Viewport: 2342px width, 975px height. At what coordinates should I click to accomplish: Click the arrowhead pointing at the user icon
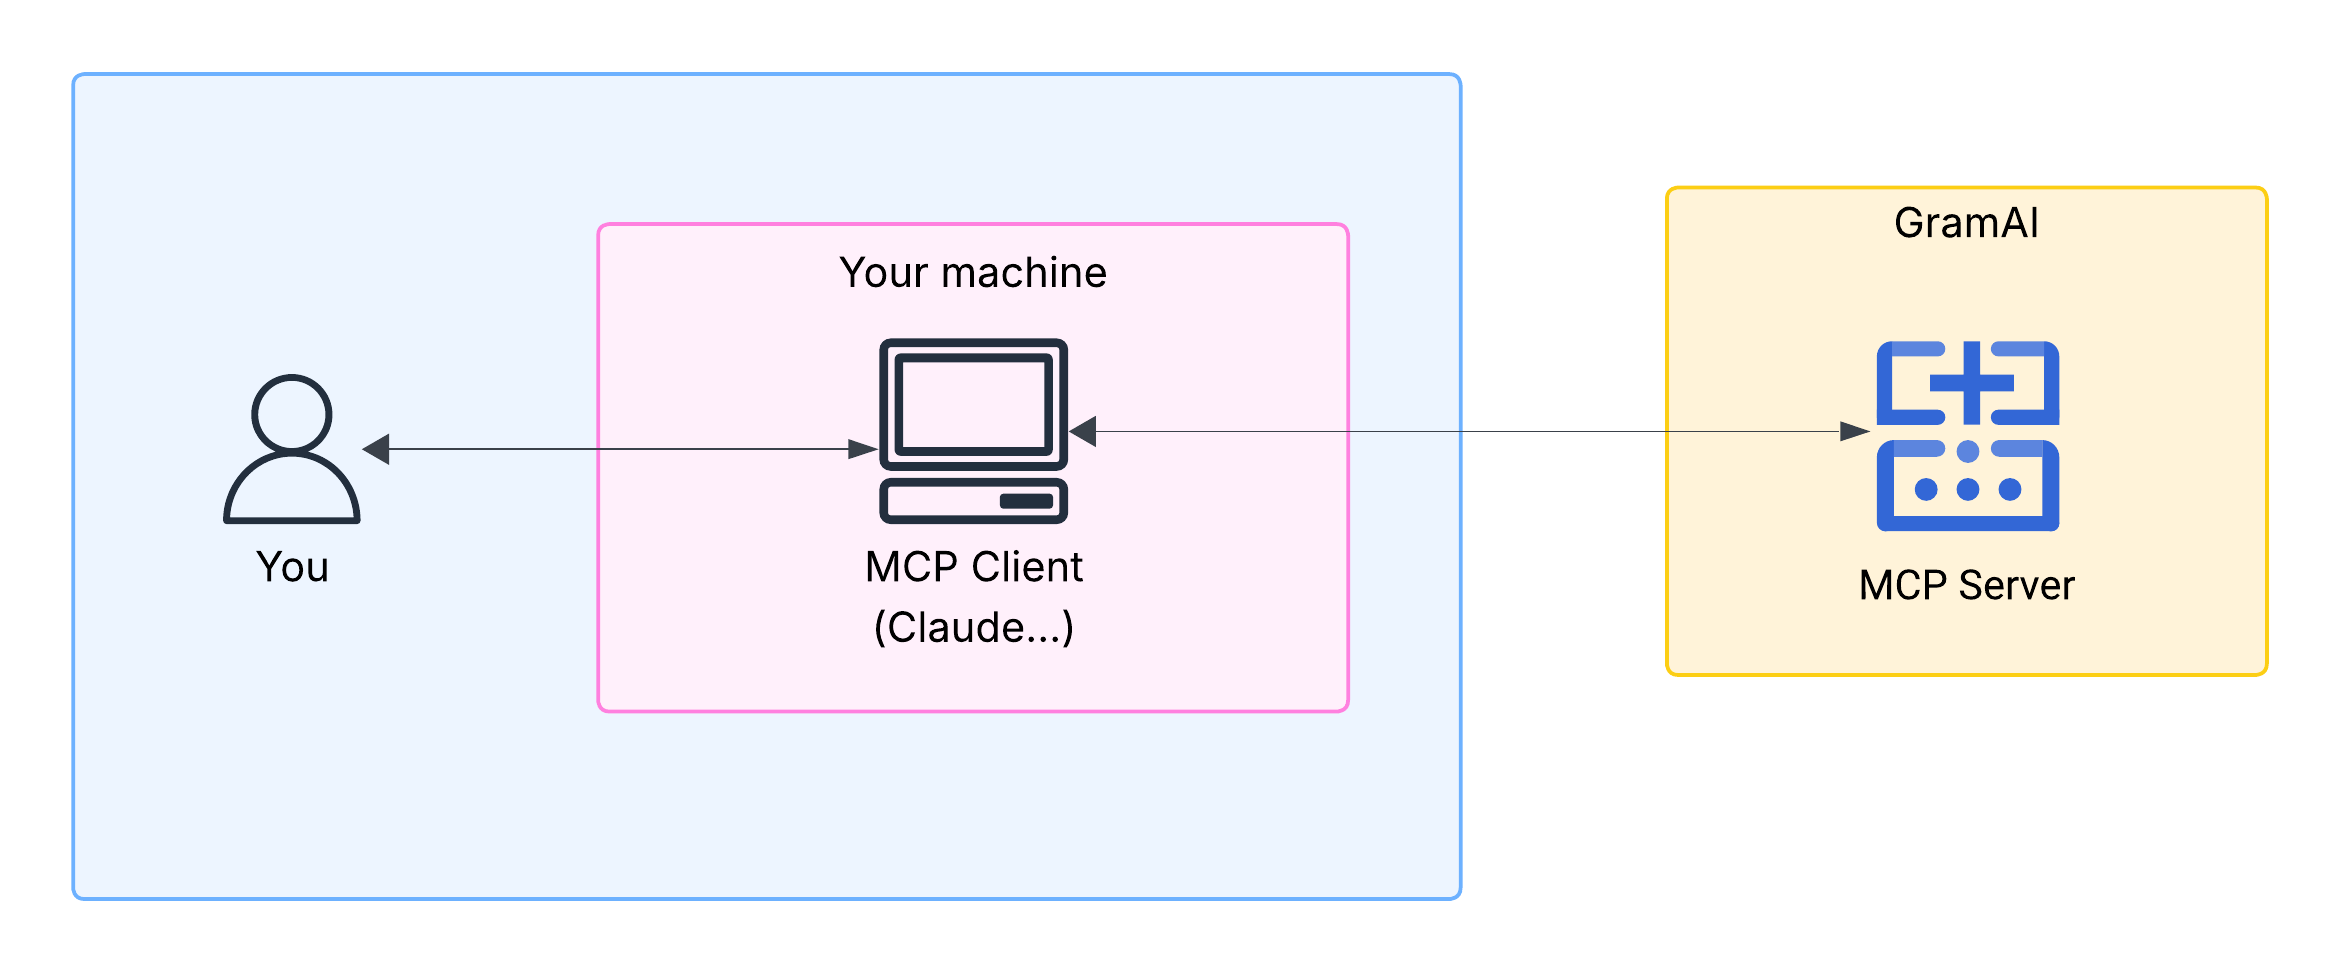377,449
